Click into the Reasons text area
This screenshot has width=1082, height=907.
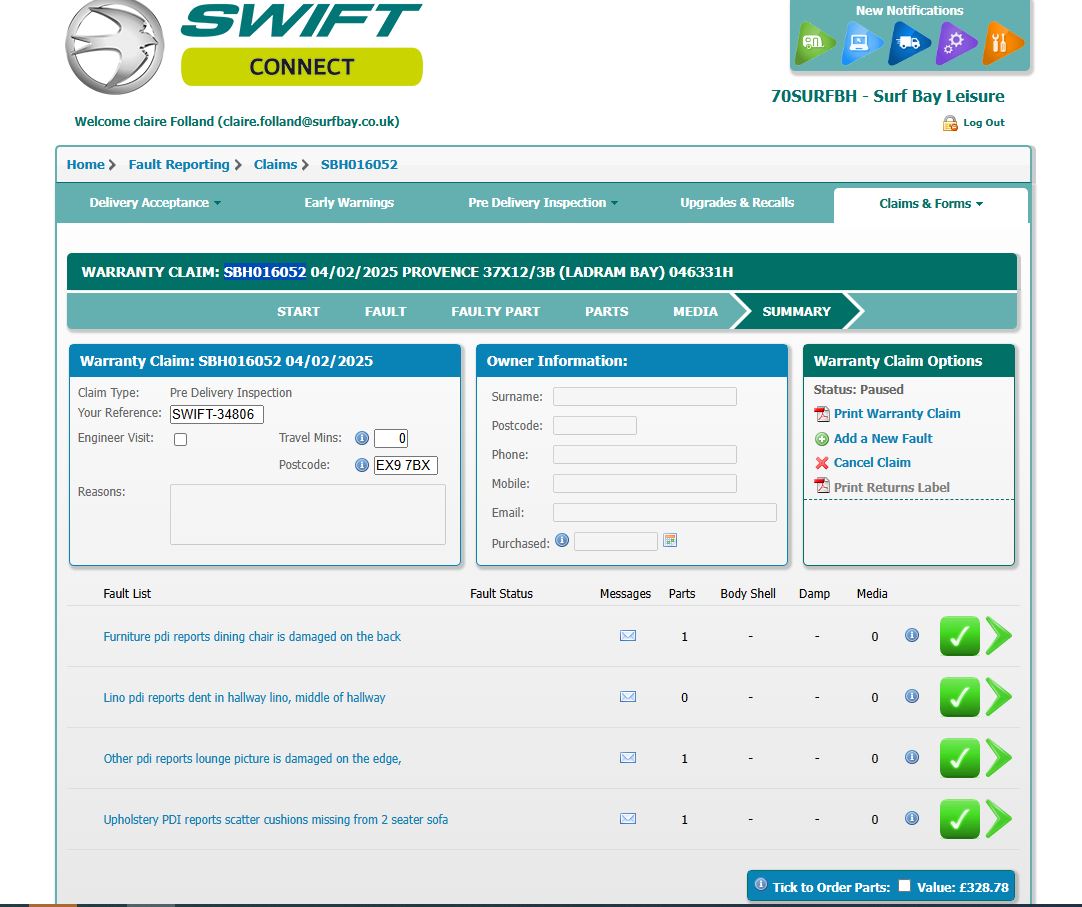tap(307, 515)
